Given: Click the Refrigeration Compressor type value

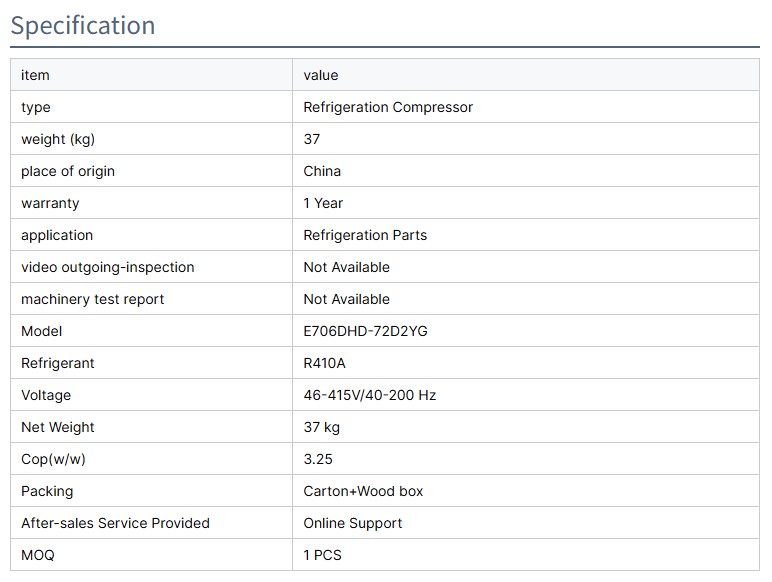Looking at the screenshot, I should [x=388, y=107].
